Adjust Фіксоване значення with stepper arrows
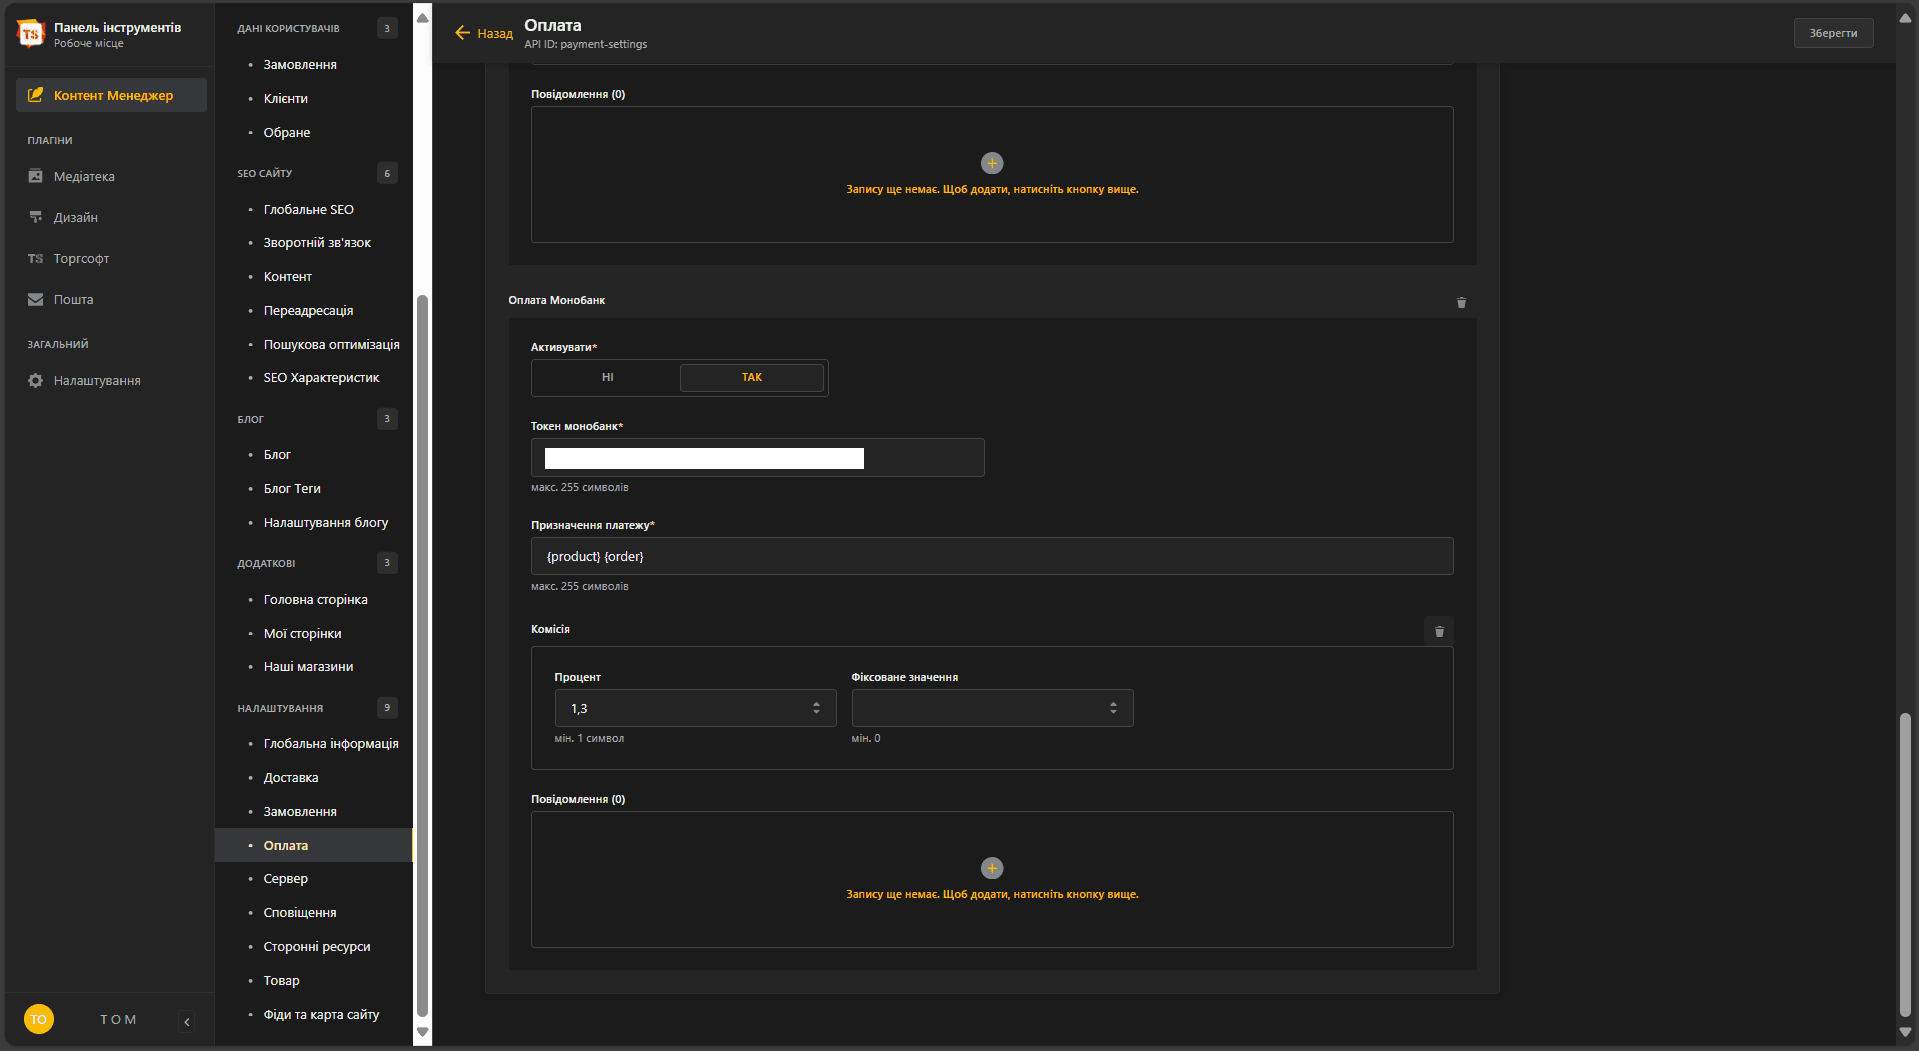1919x1051 pixels. click(x=1113, y=708)
